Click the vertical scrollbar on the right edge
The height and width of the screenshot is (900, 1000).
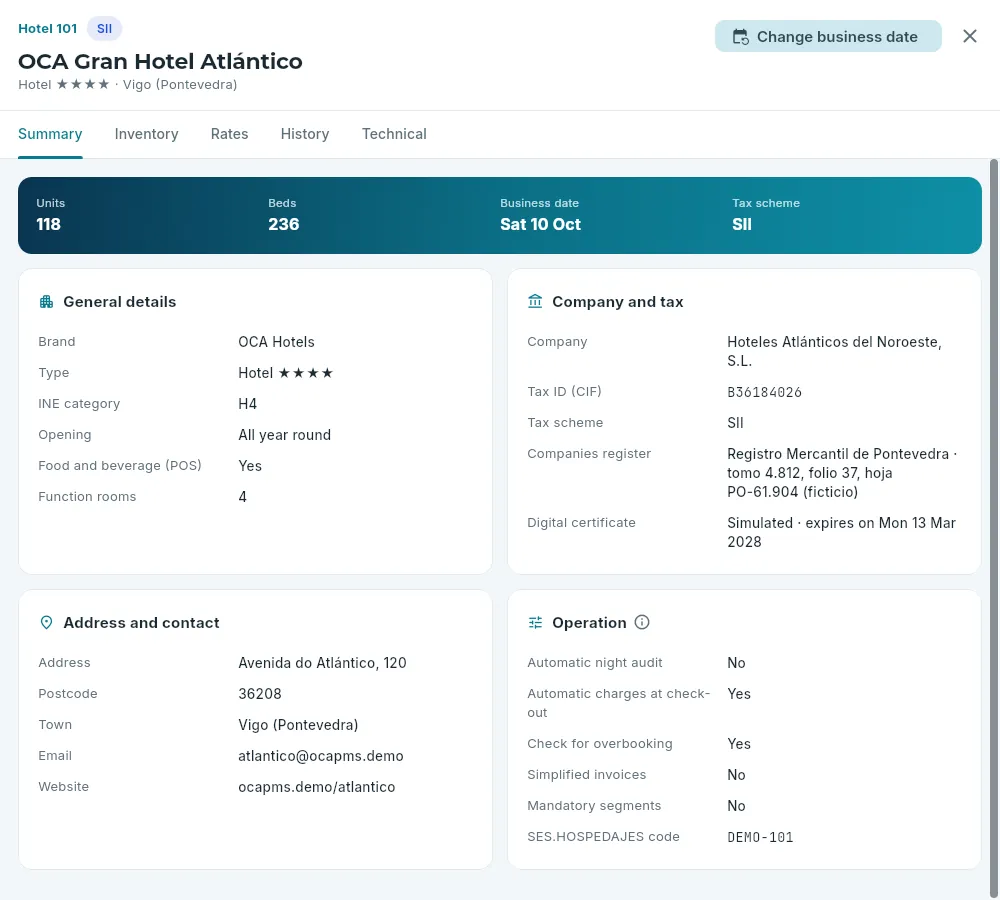(x=994, y=526)
